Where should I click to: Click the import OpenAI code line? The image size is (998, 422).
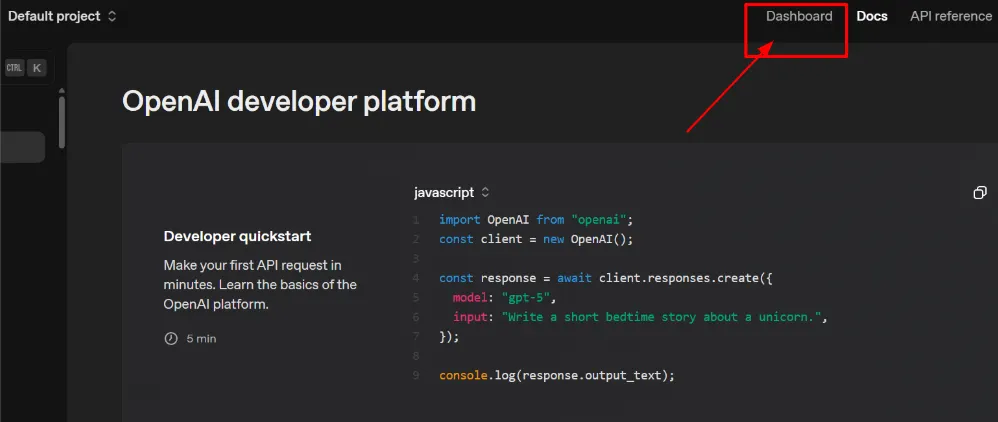pos(536,219)
